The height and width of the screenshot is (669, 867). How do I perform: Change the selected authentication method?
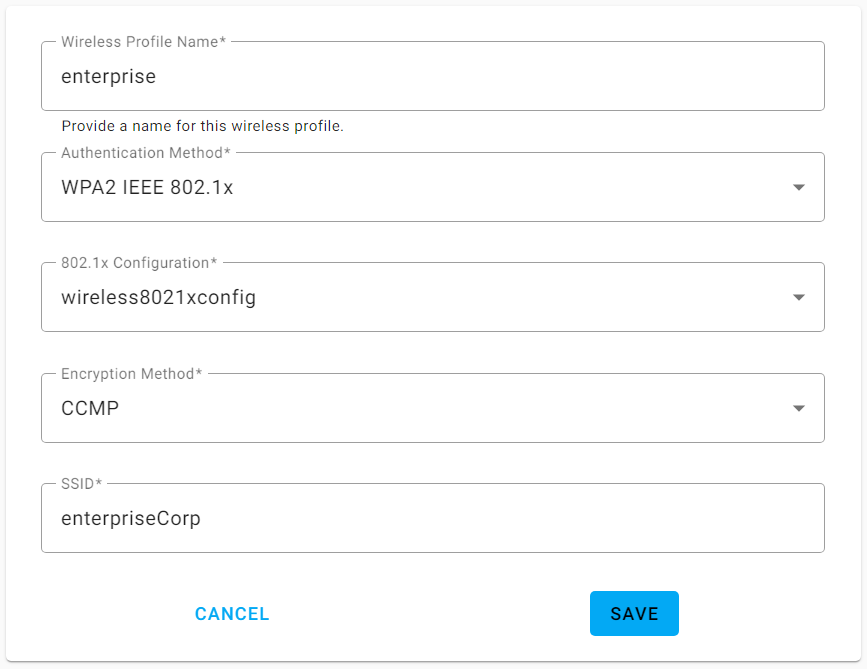tap(430, 186)
